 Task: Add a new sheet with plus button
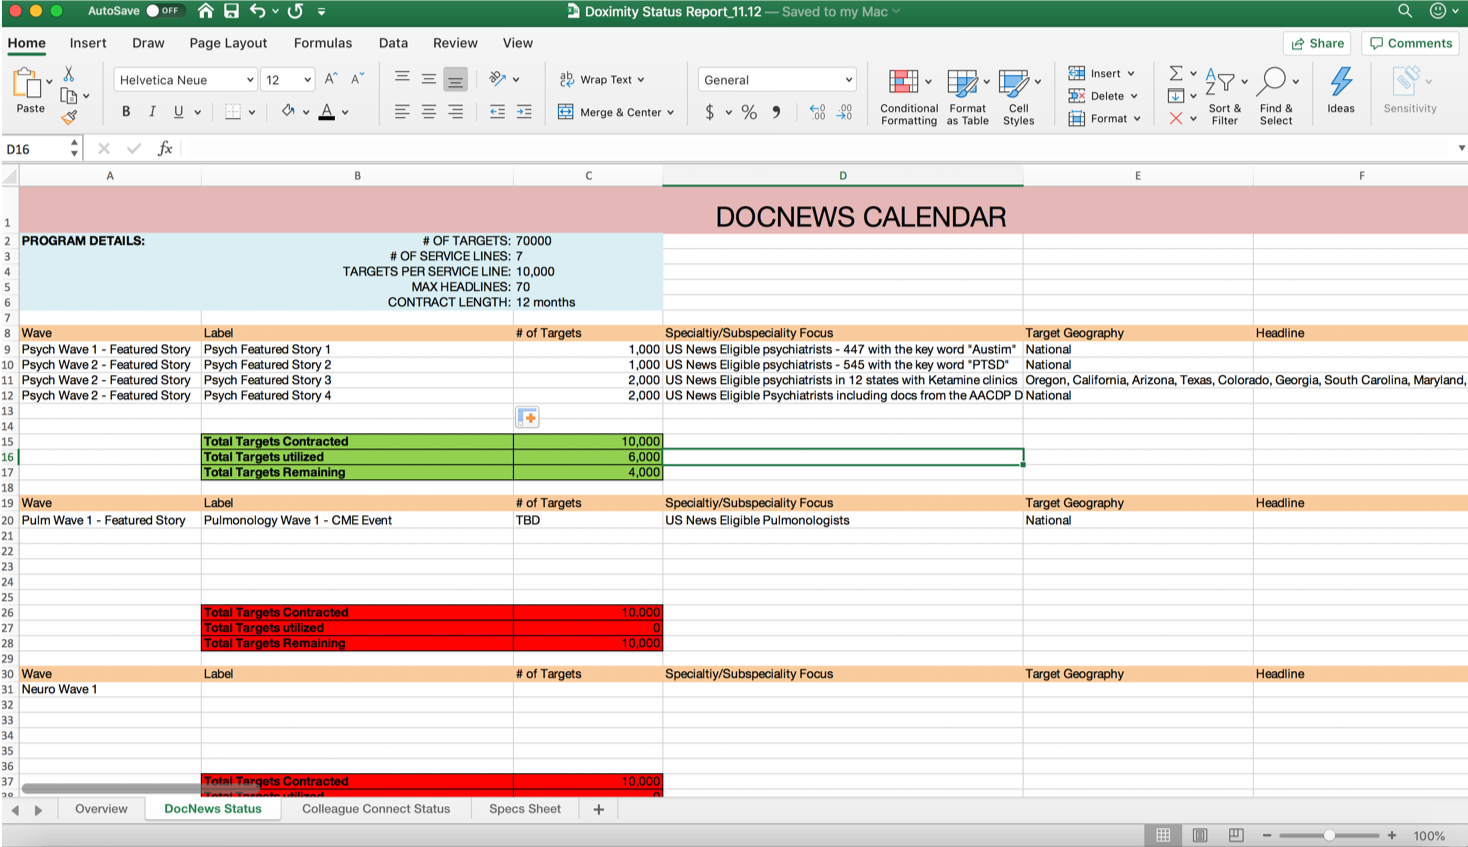point(598,809)
